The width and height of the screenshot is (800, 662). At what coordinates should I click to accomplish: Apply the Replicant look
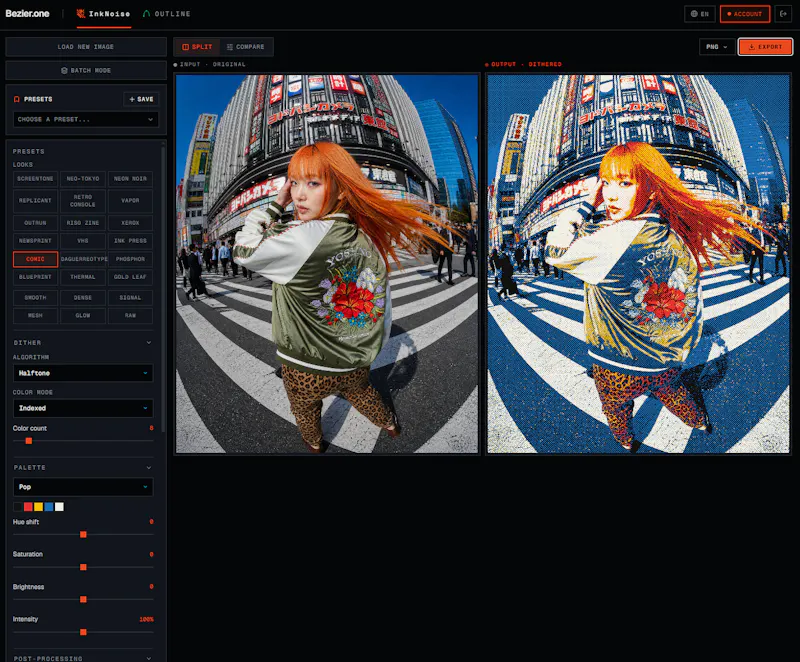[x=35, y=200]
